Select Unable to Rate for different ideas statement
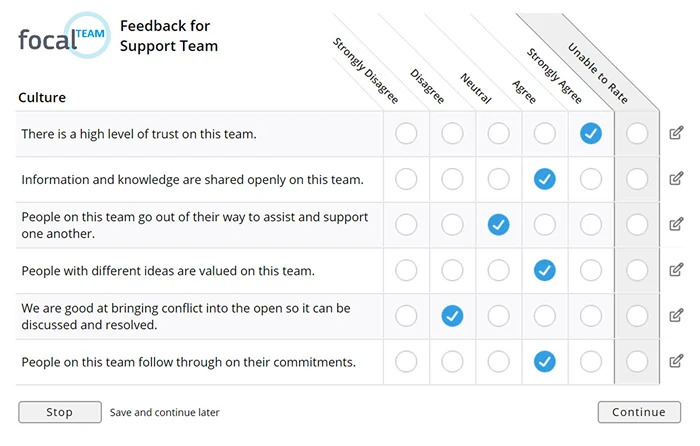The image size is (700, 446). click(637, 270)
